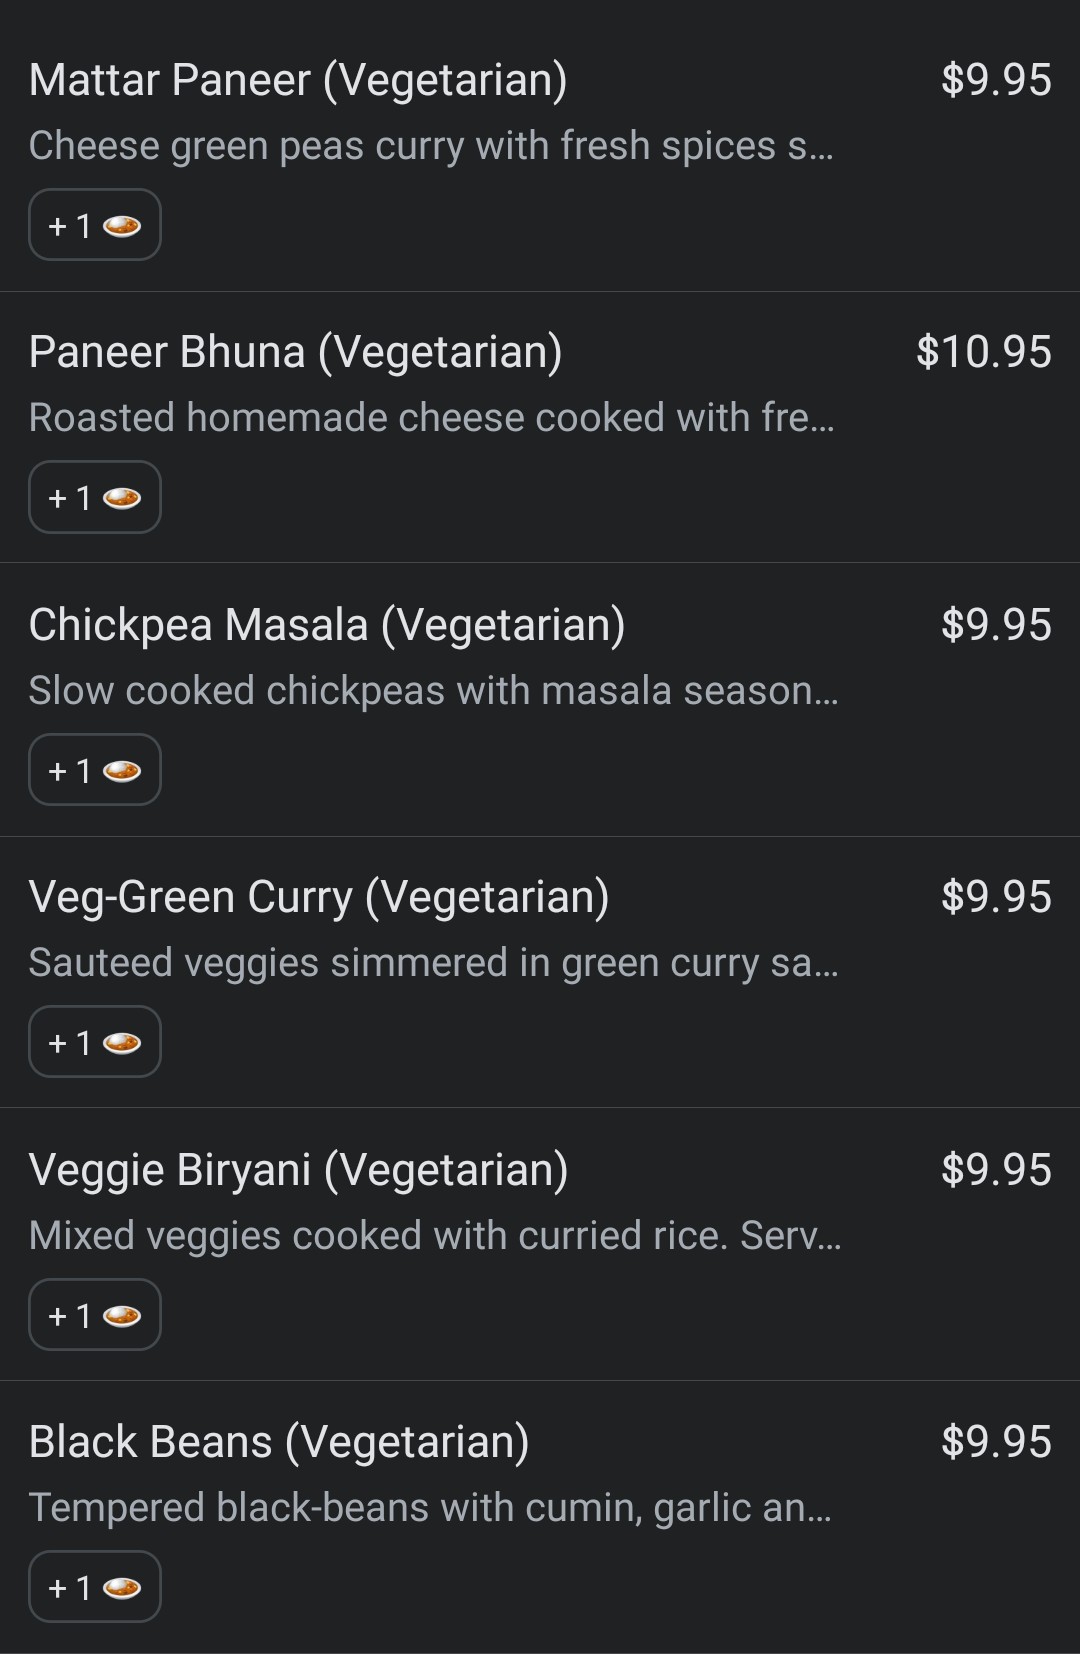Tap the curry badge under Mattar Paneer
The height and width of the screenshot is (1654, 1080).
pos(95,225)
